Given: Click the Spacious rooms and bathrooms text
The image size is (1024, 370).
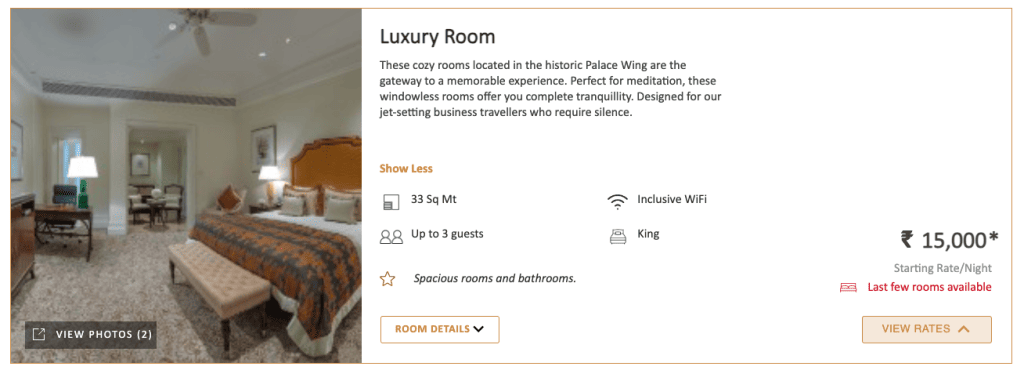Looking at the screenshot, I should point(495,278).
